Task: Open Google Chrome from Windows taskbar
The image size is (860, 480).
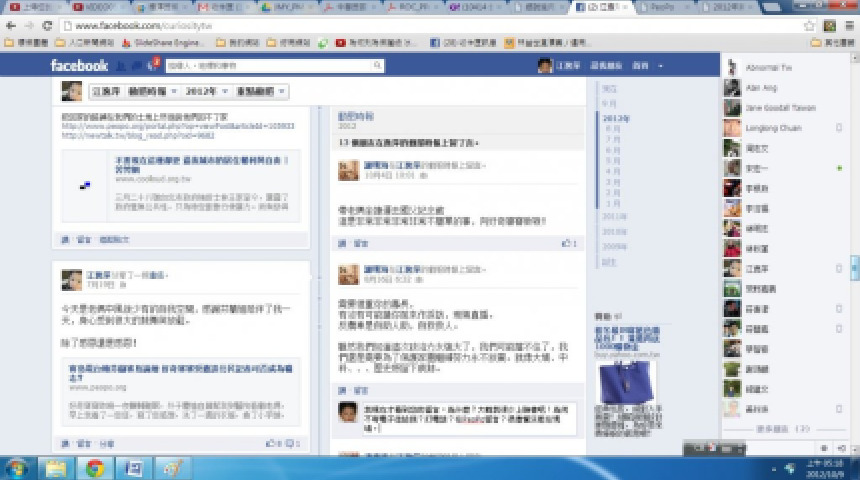Action: 94,467
